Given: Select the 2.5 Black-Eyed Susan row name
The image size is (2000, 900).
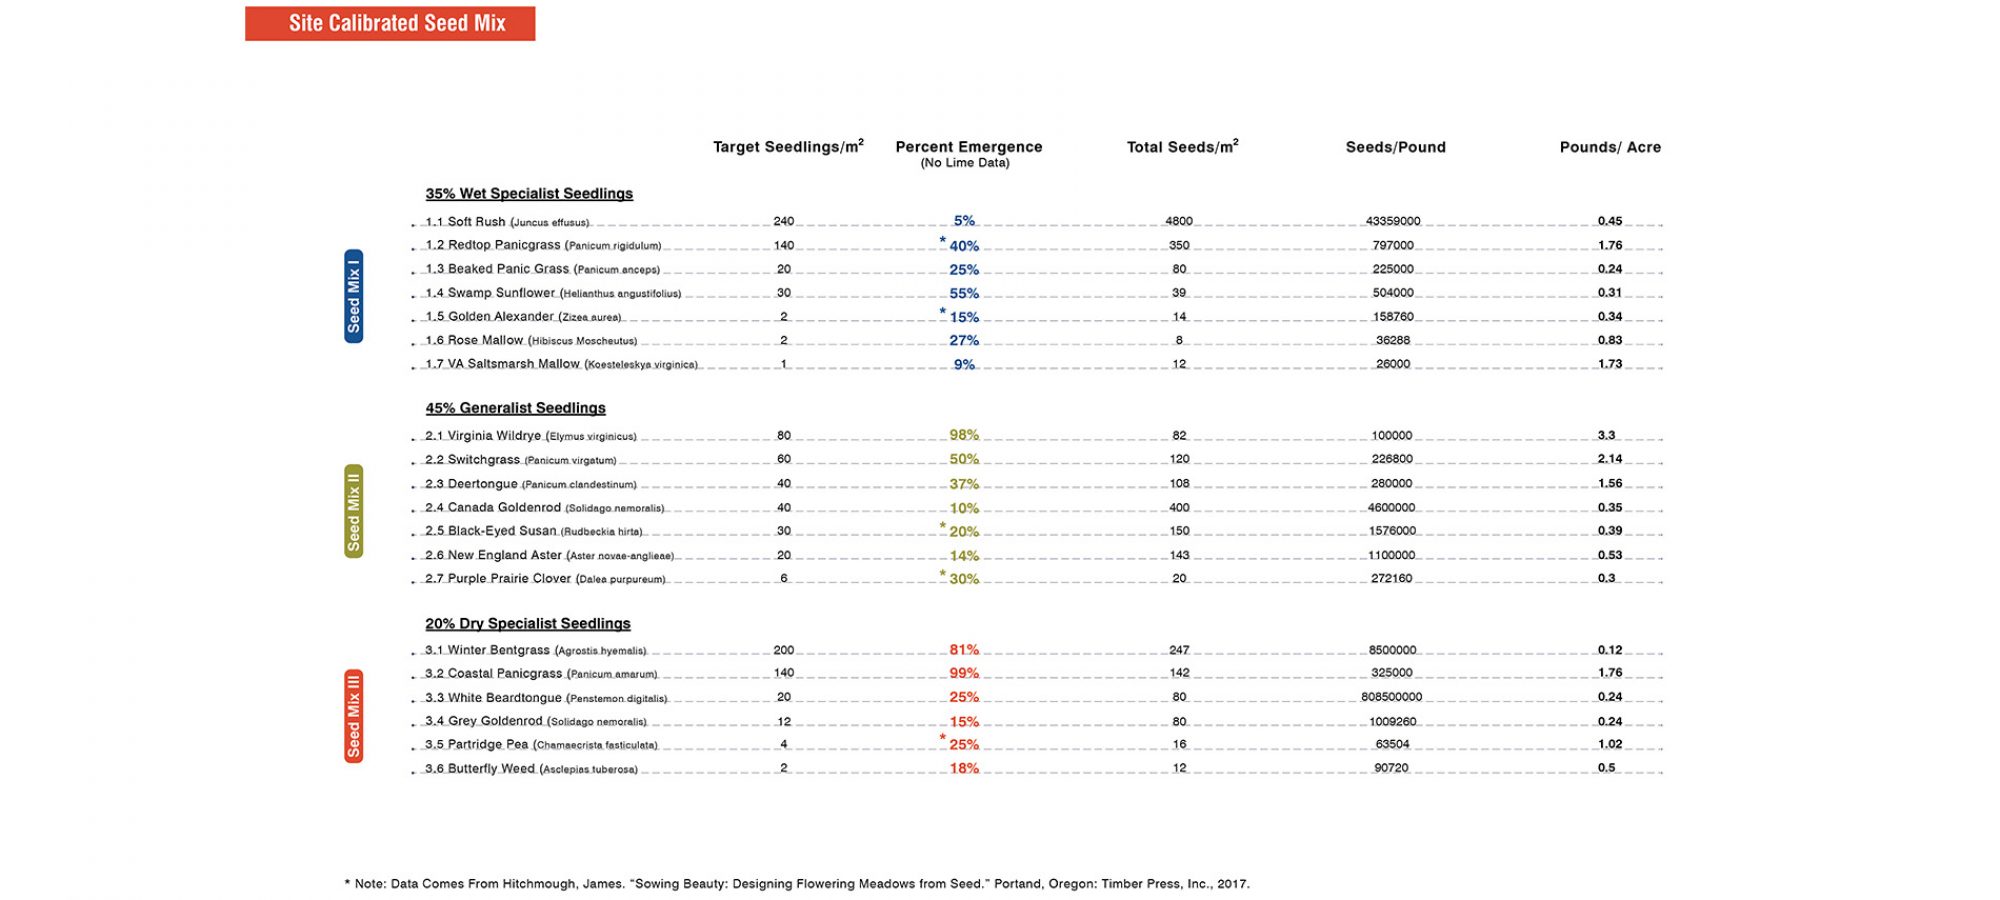Looking at the screenshot, I should (x=534, y=531).
